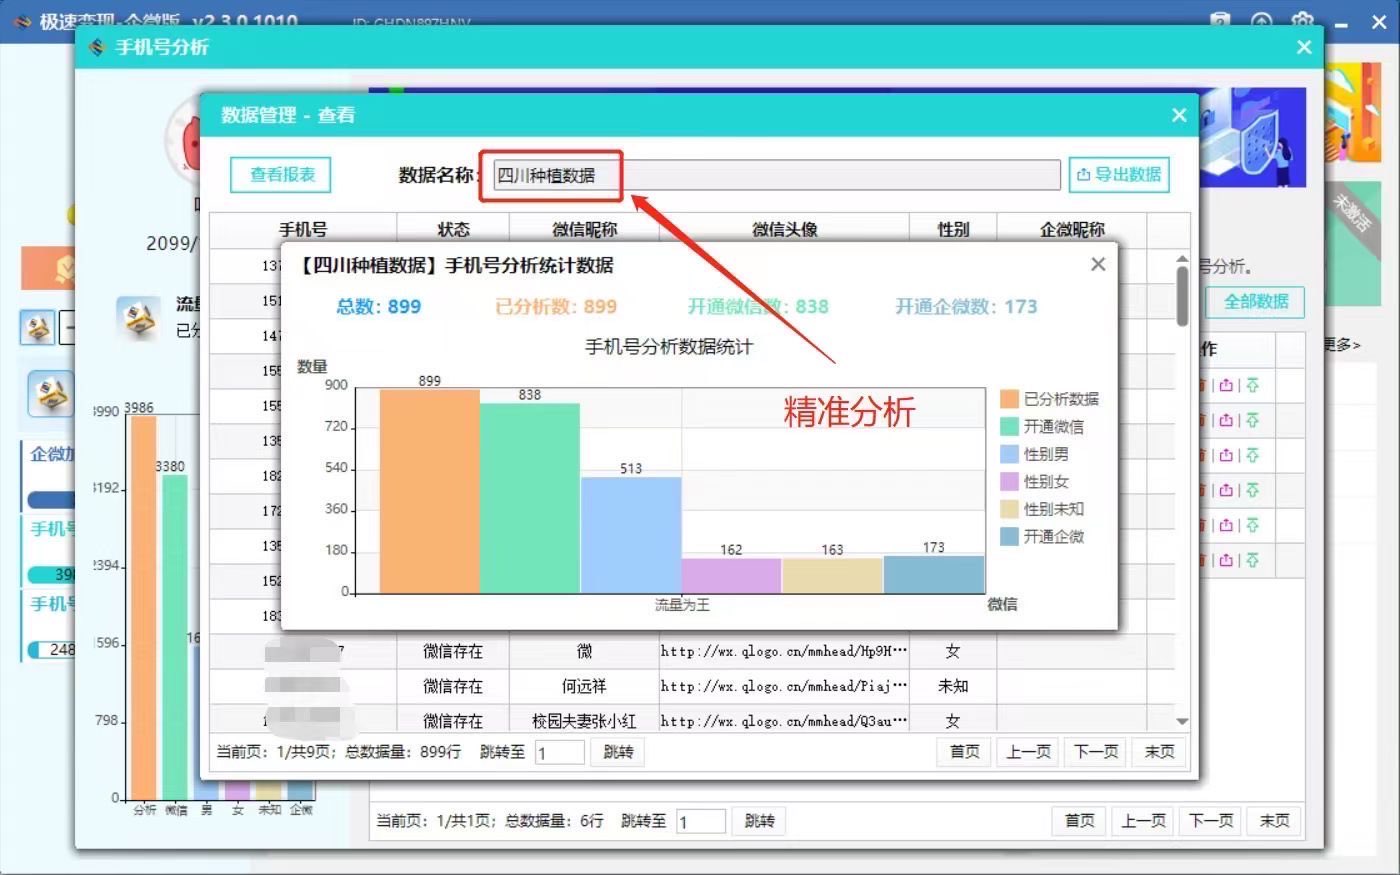Open the 查看报表 report view

[281, 175]
